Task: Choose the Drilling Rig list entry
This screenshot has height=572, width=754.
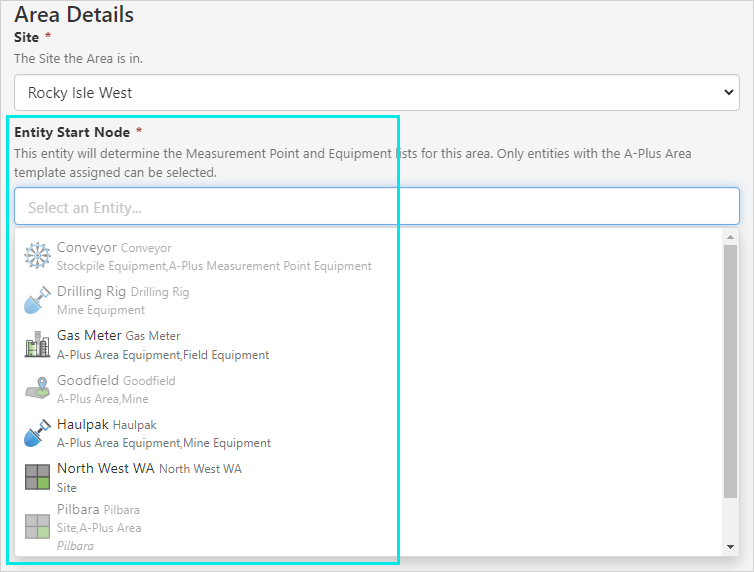Action: [x=93, y=291]
